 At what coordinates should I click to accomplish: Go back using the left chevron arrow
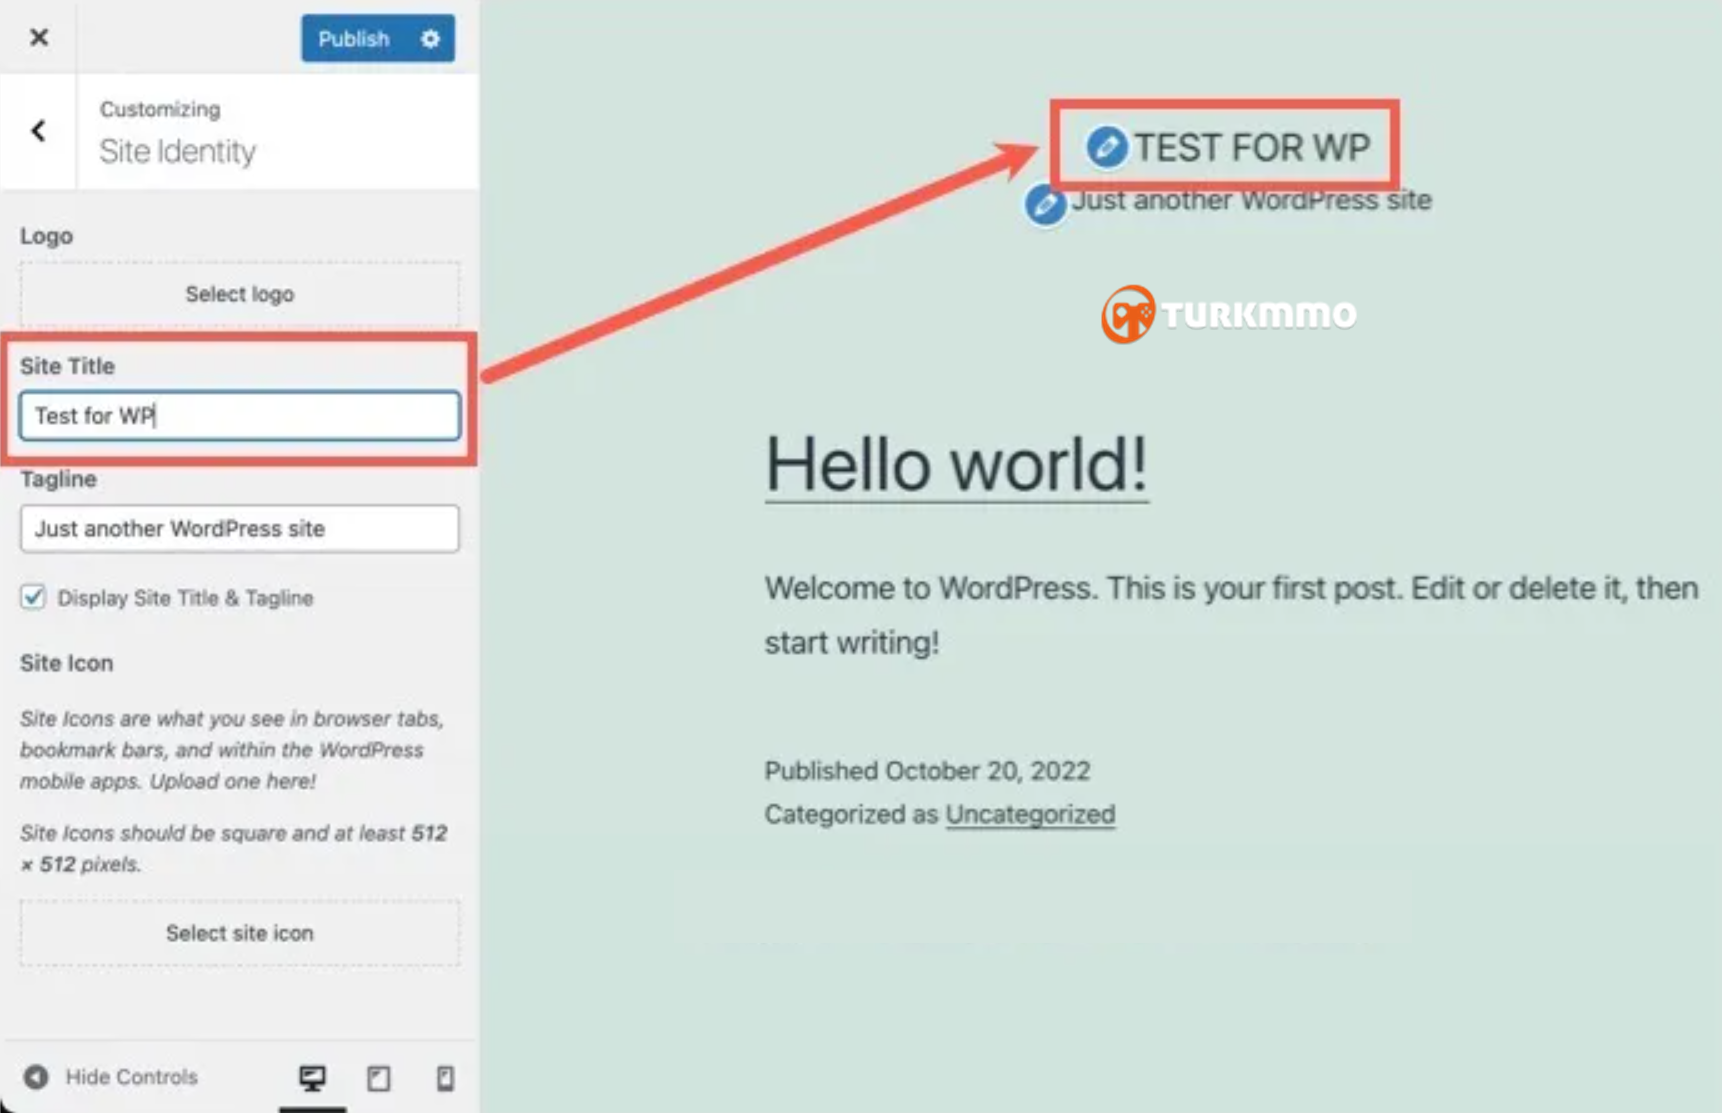point(39,131)
